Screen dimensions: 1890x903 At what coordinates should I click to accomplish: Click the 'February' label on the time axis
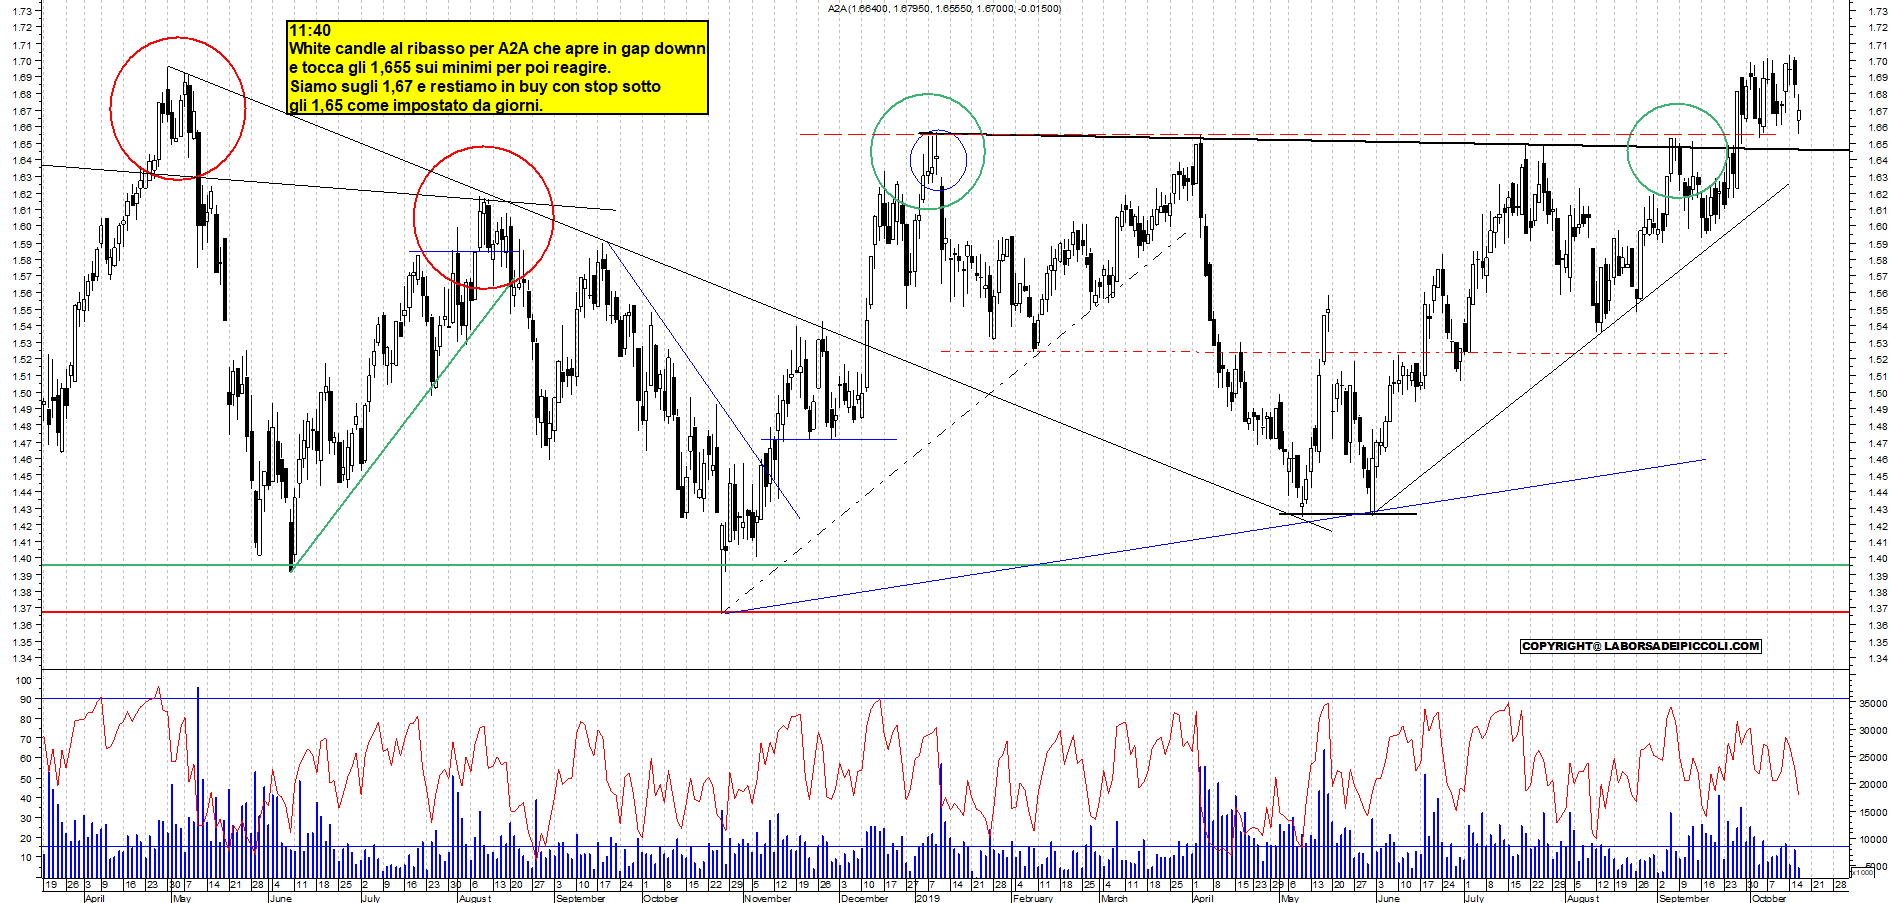click(1033, 898)
